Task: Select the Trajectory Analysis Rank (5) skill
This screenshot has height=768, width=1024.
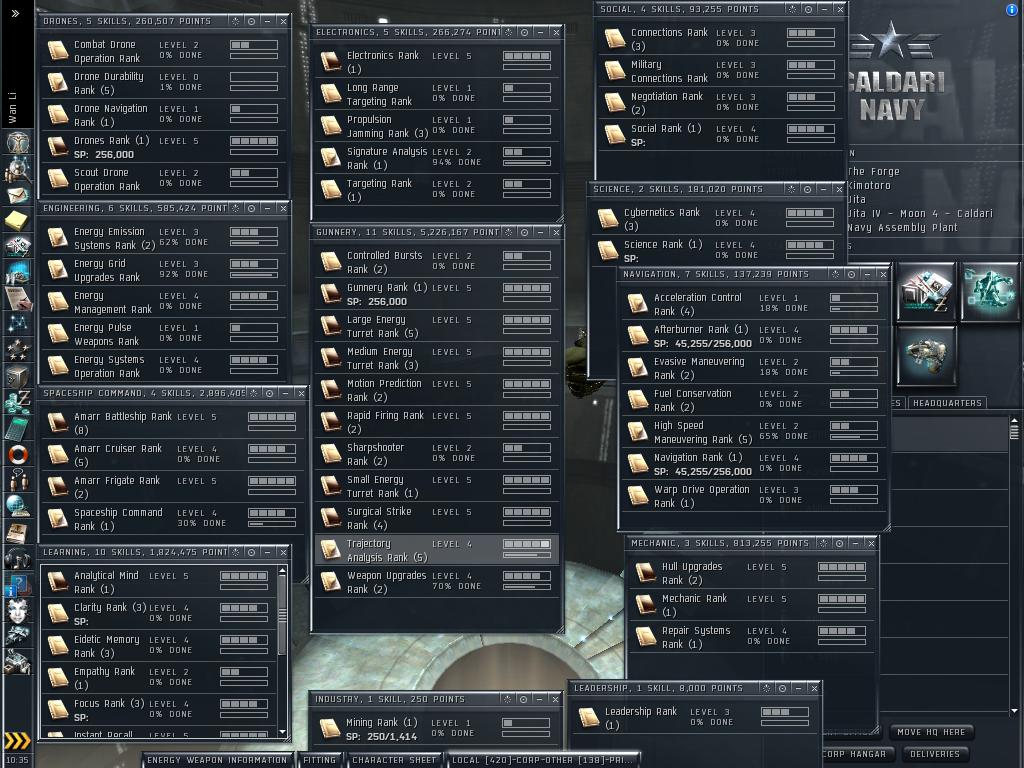Action: pos(436,550)
